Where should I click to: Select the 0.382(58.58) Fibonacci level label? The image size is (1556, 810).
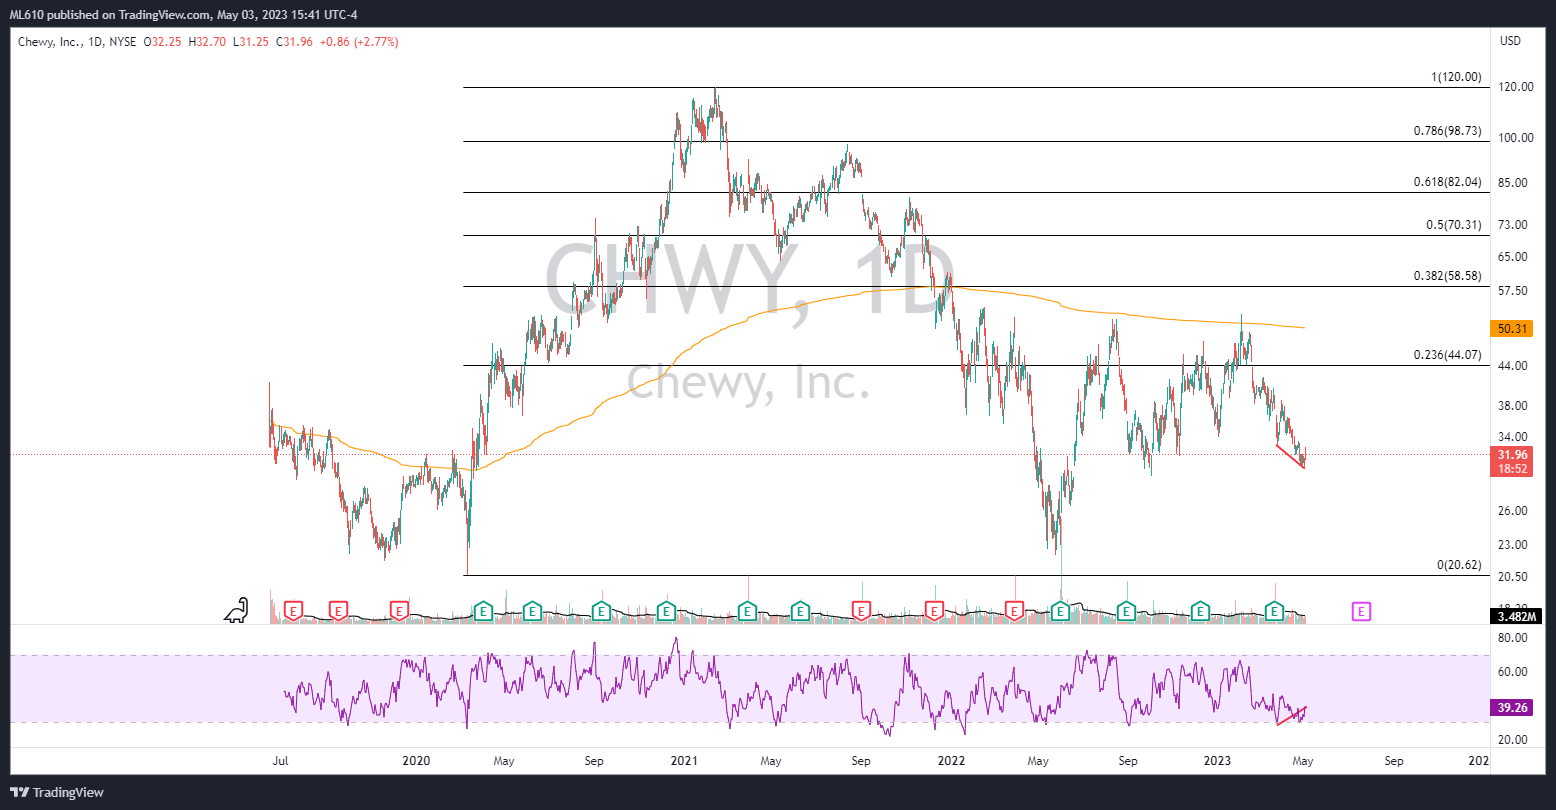[1447, 276]
